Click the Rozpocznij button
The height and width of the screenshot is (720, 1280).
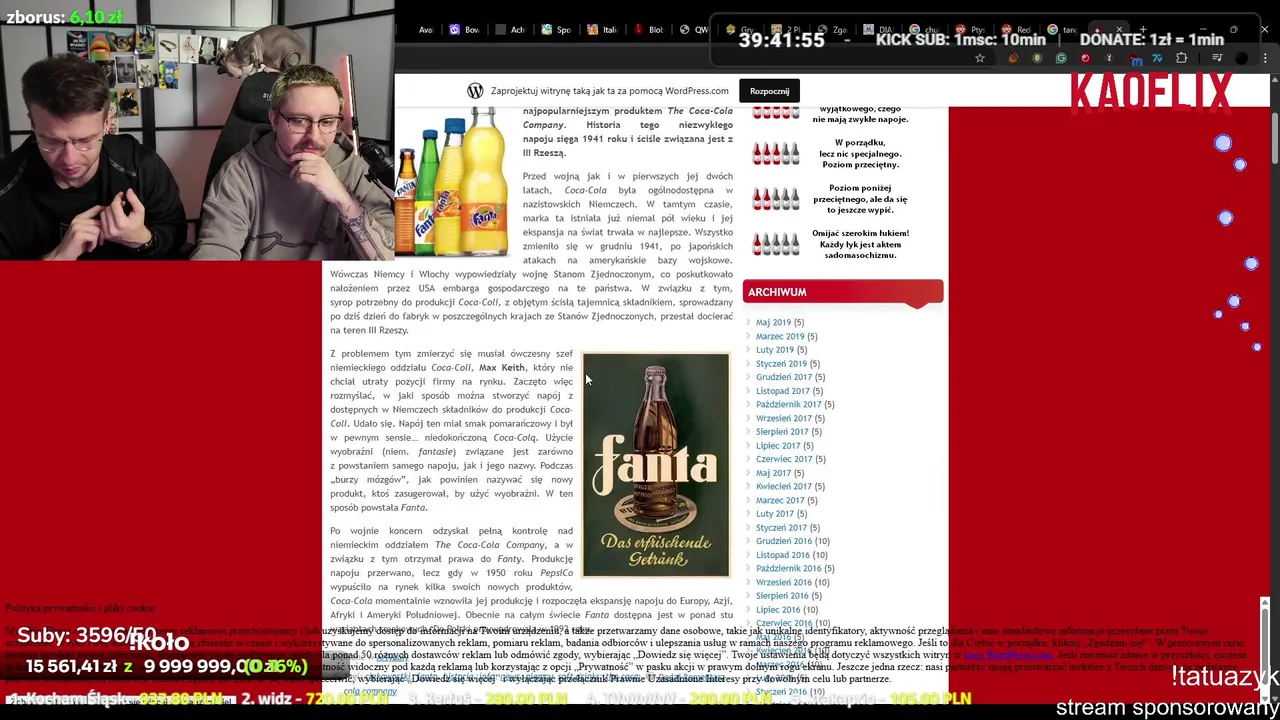click(769, 91)
